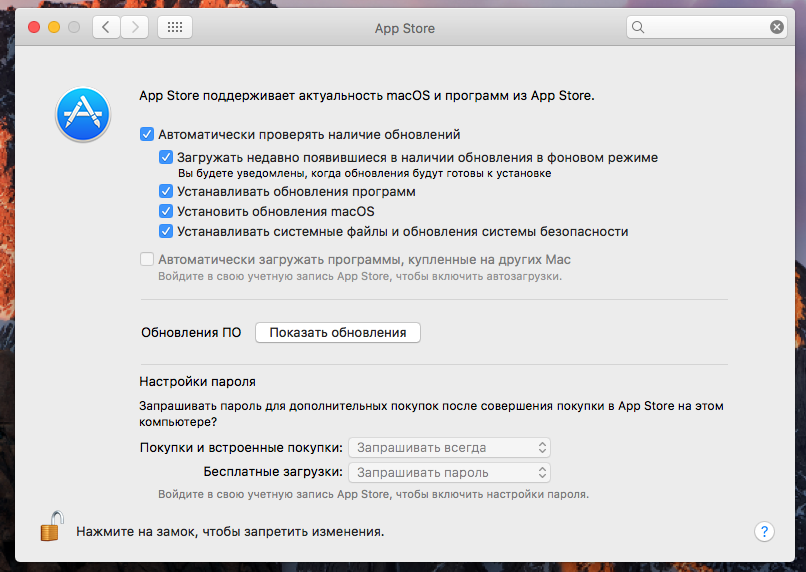Show all preferences via grid icon
This screenshot has width=806, height=572.
point(175,27)
